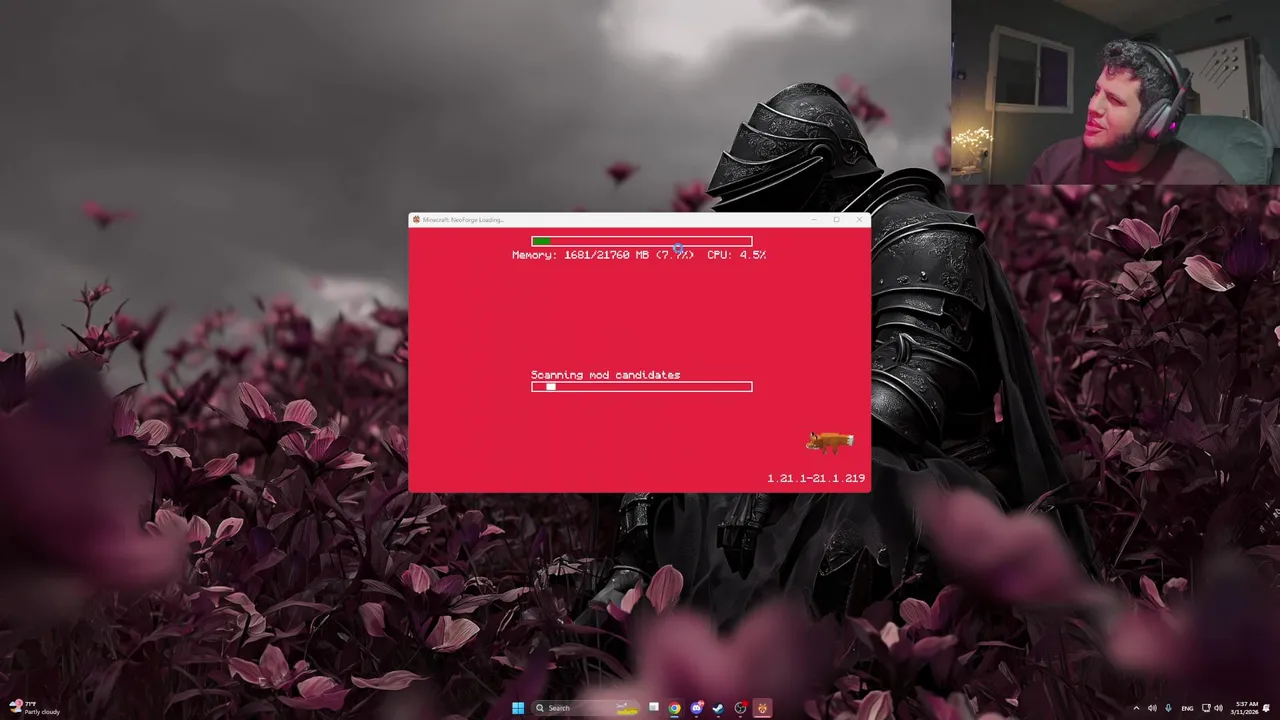The height and width of the screenshot is (720, 1280).
Task: Open Steam from the taskbar
Action: 718,708
